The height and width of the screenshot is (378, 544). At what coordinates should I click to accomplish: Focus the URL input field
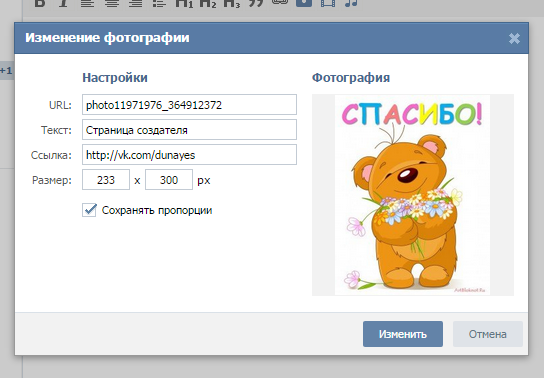[189, 104]
